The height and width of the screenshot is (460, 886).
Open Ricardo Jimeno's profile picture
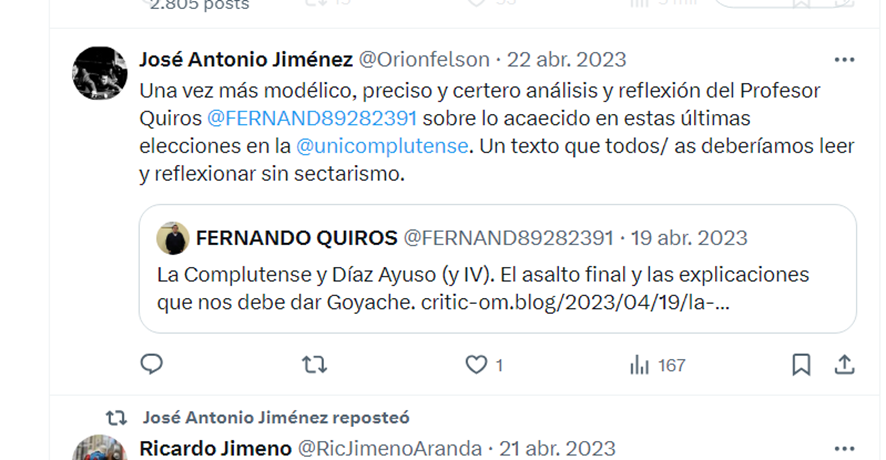coord(100,448)
